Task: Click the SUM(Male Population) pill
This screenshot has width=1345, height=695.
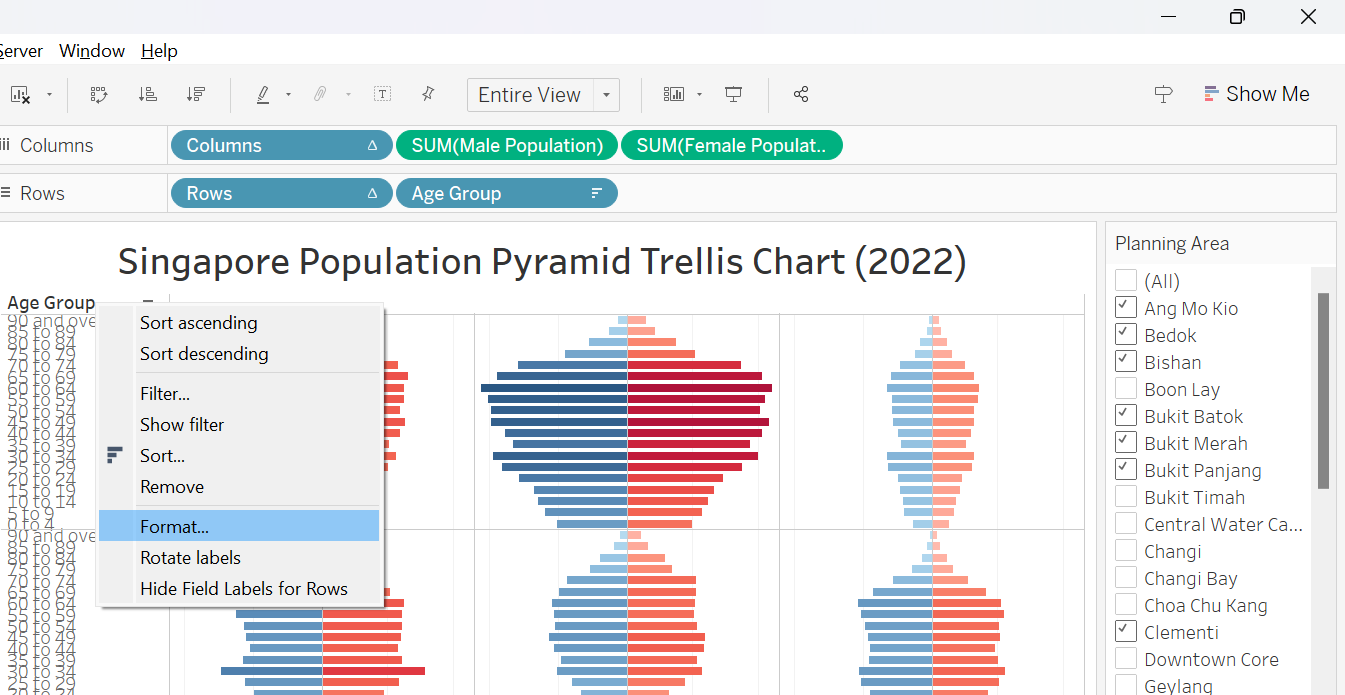Action: 507,145
